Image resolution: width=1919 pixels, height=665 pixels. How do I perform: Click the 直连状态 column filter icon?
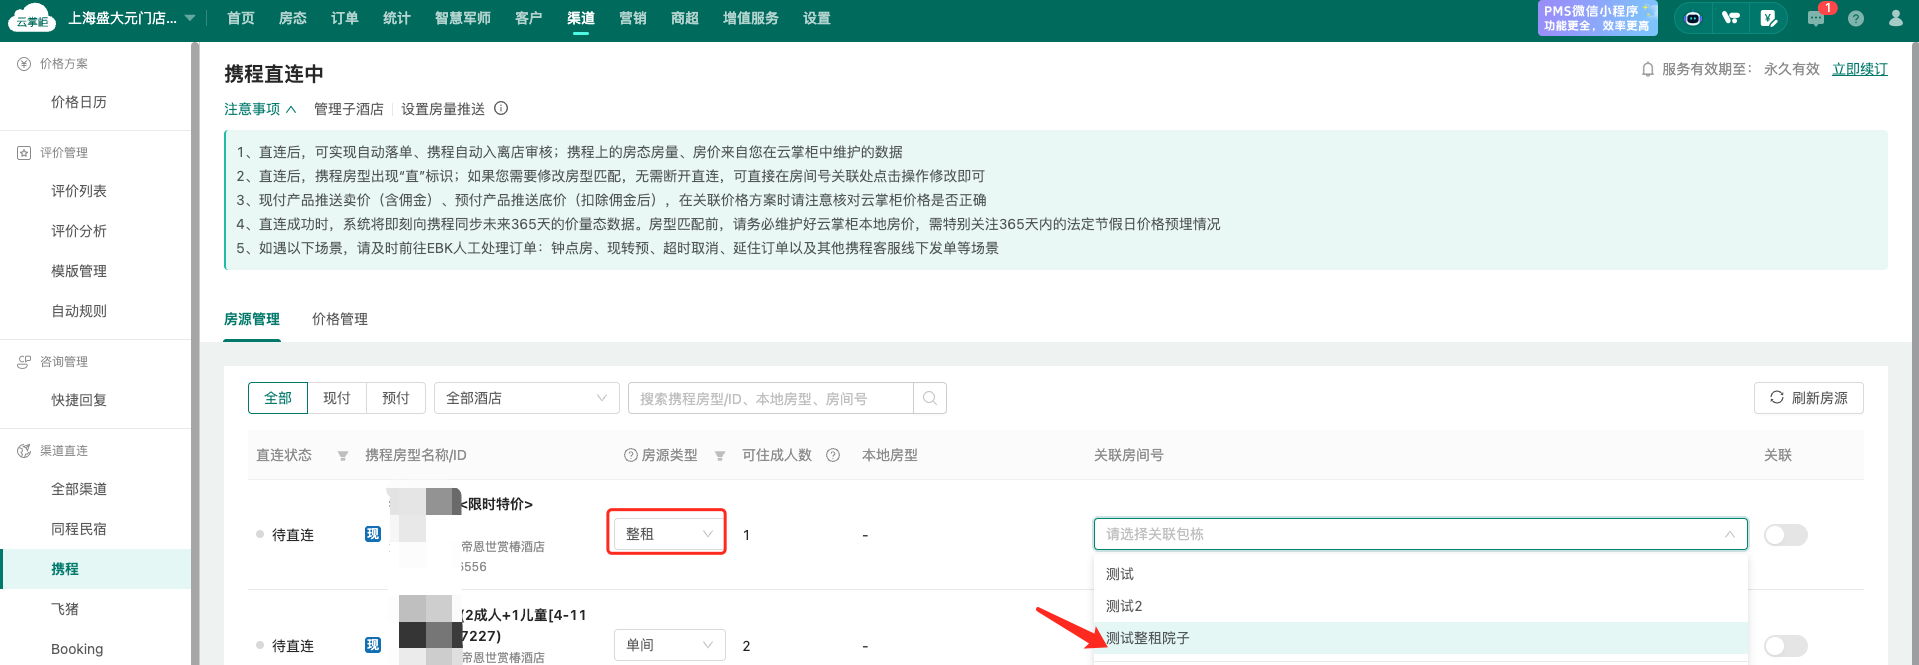click(x=343, y=456)
